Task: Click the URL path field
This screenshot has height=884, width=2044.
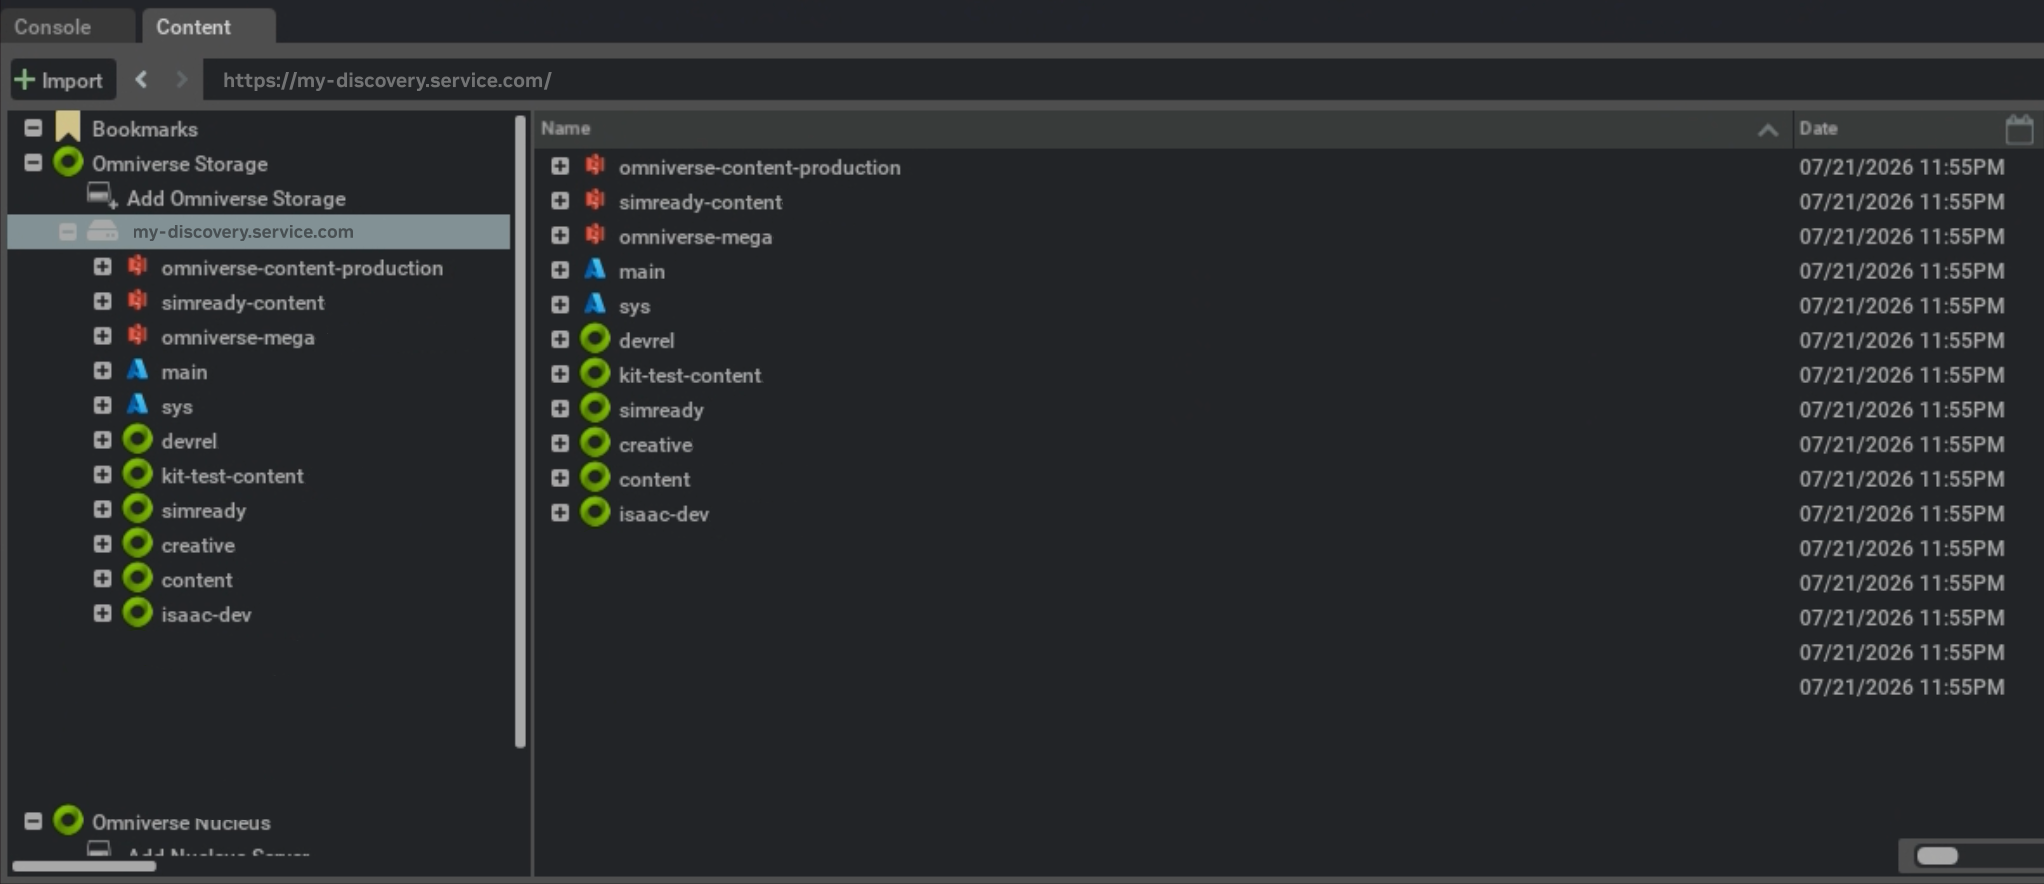Action: click(1123, 80)
